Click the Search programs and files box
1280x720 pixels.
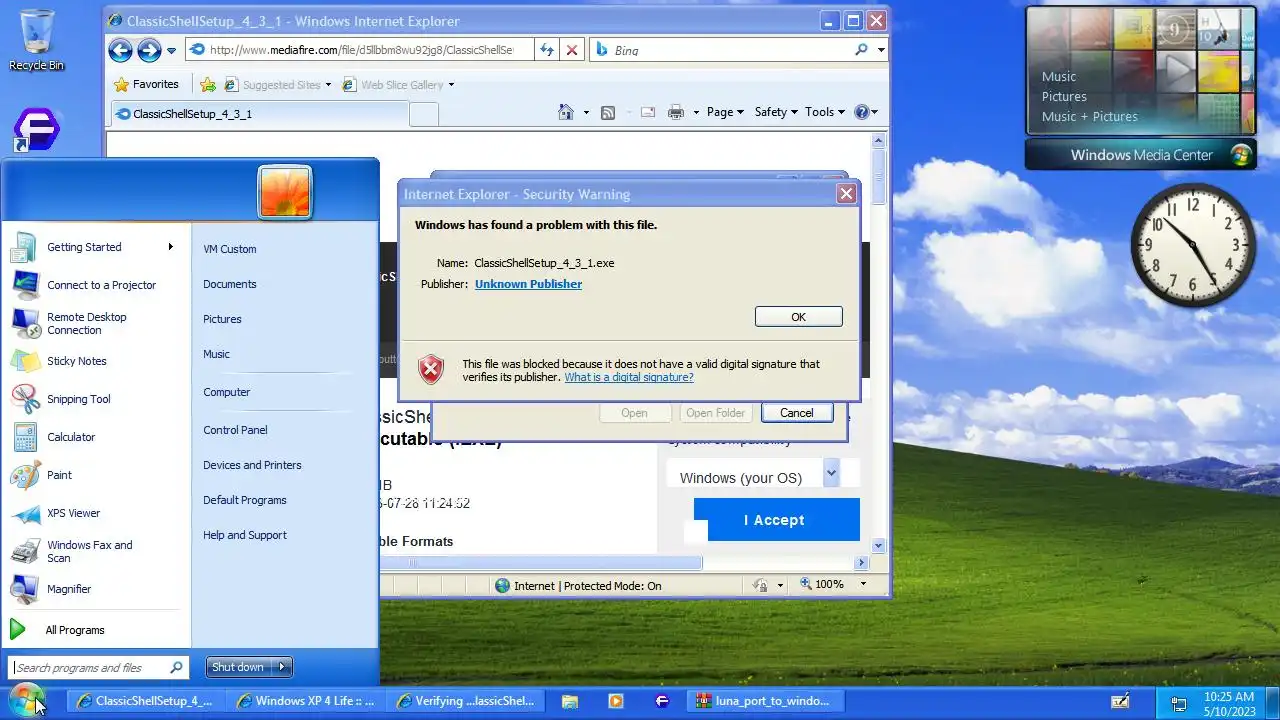(x=97, y=667)
